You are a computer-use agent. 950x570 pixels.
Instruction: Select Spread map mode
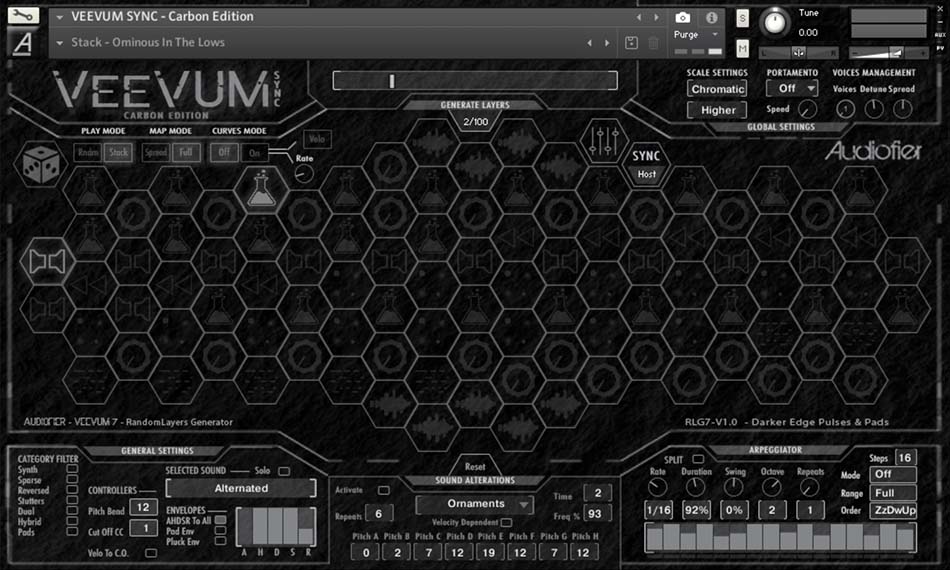[156, 152]
